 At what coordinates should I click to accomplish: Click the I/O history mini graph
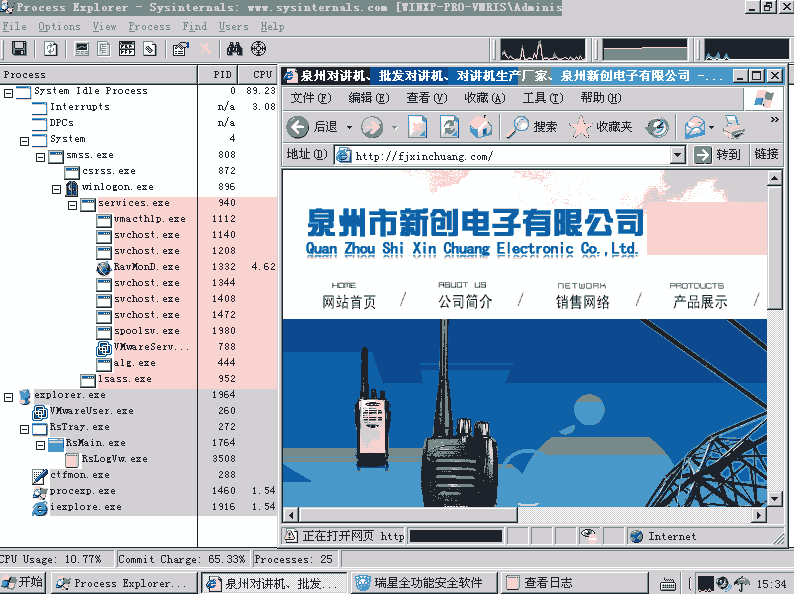(x=746, y=50)
